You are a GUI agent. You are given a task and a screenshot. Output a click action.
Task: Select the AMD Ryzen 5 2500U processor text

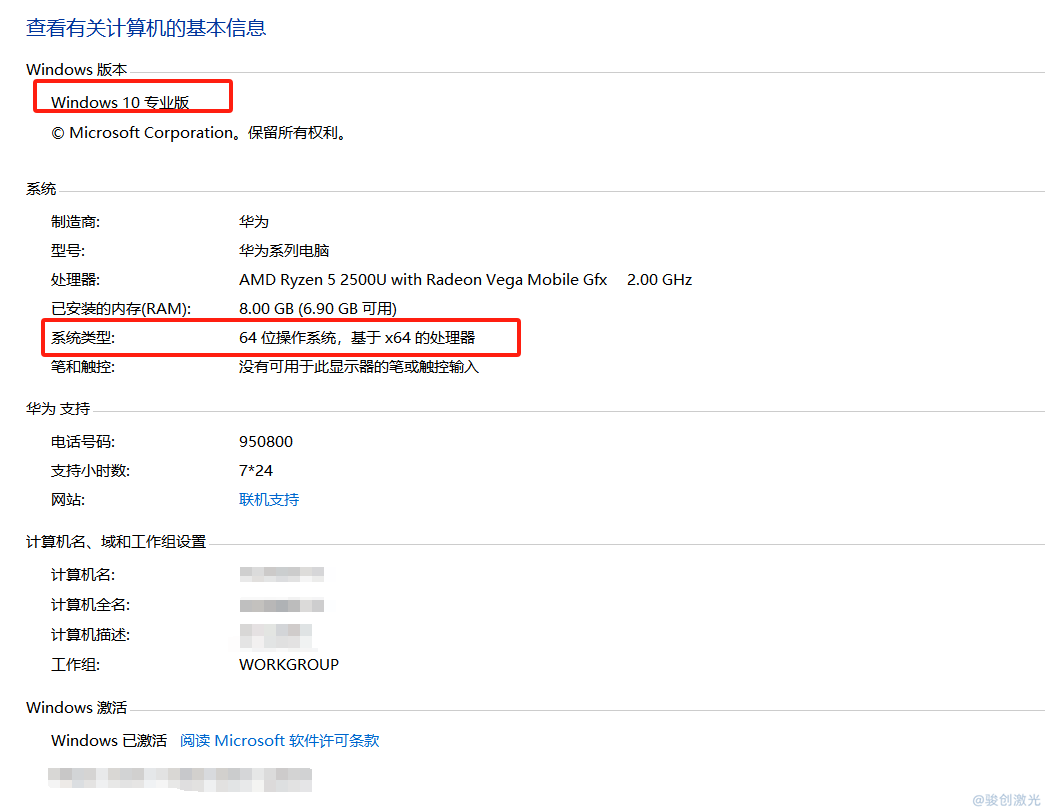[x=423, y=279]
